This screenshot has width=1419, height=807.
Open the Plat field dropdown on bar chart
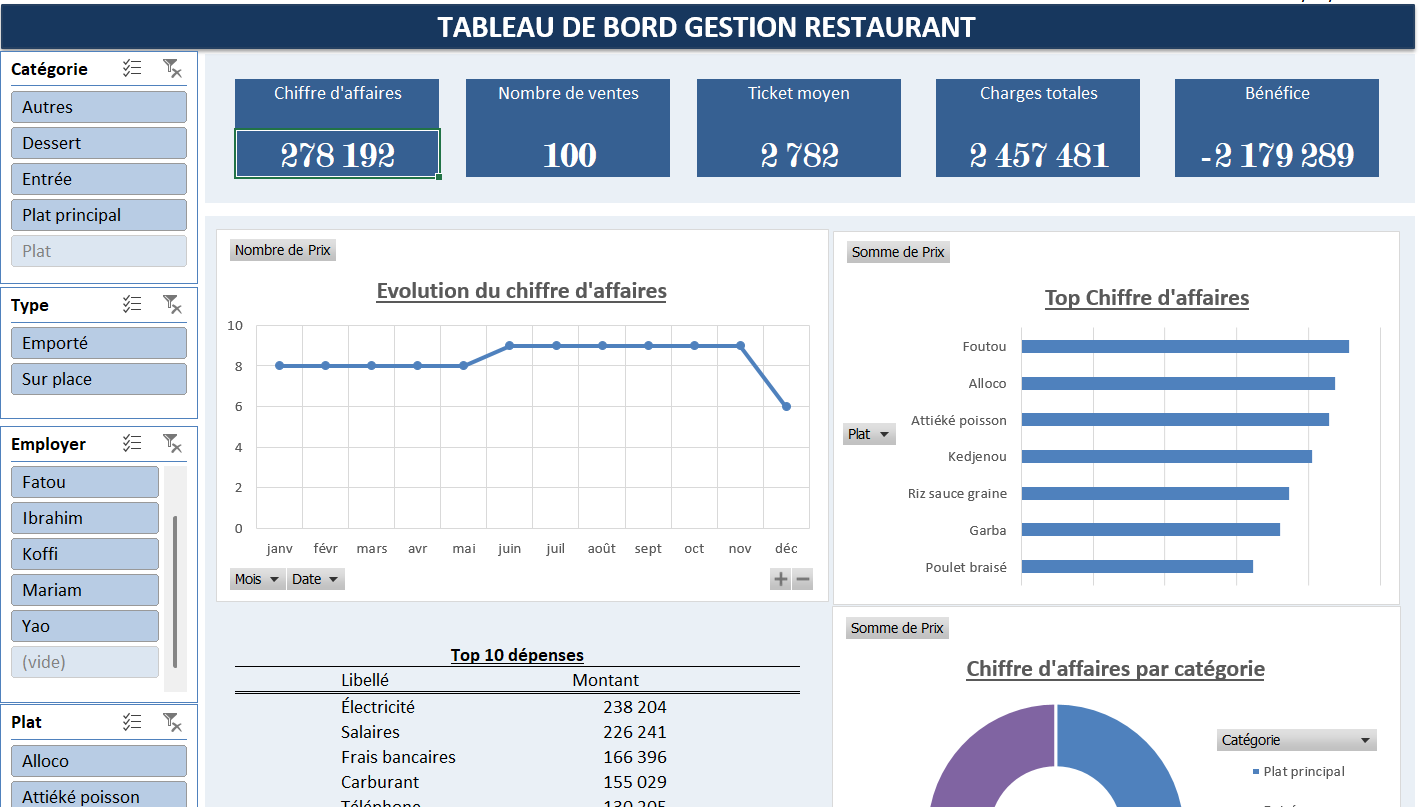click(x=869, y=434)
